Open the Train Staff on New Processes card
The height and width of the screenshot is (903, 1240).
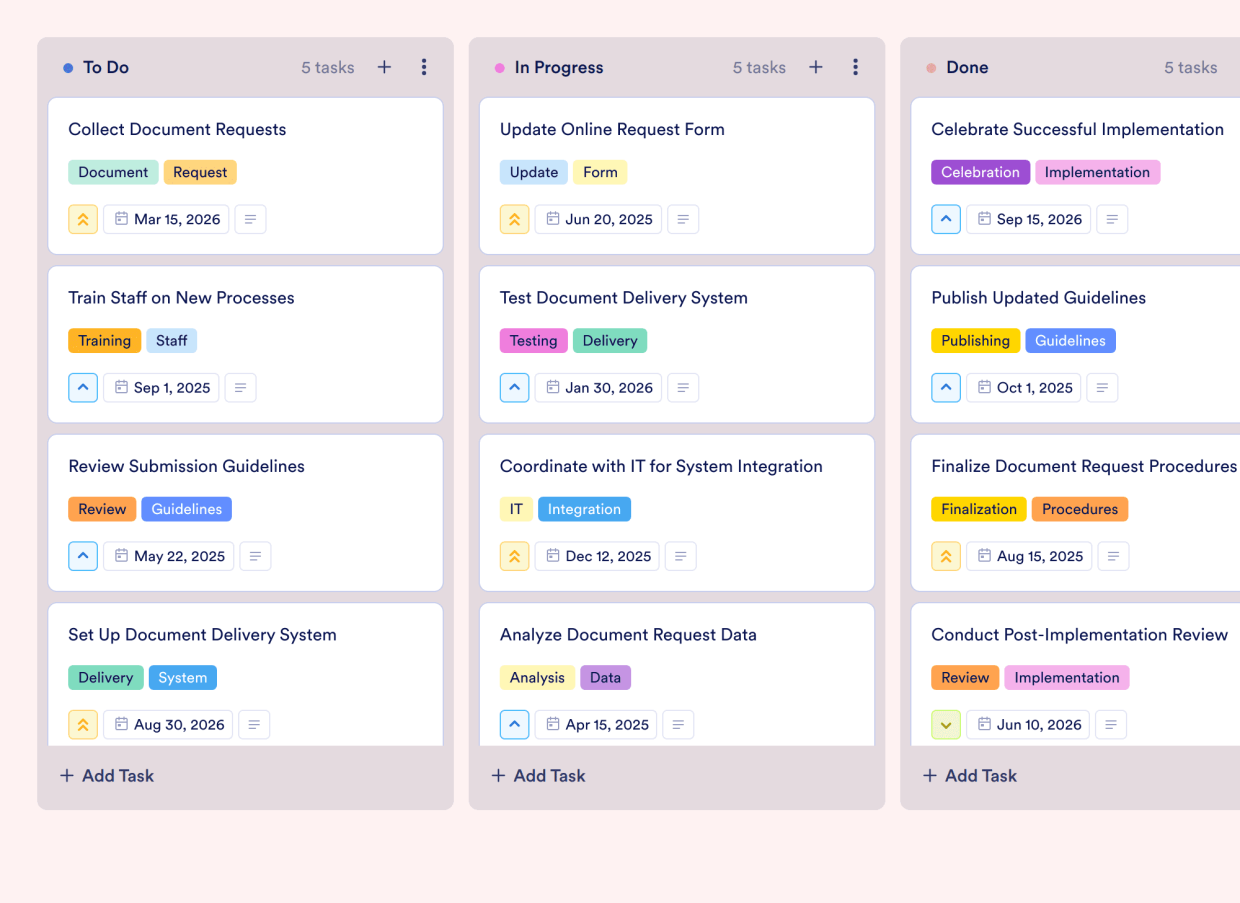(181, 297)
